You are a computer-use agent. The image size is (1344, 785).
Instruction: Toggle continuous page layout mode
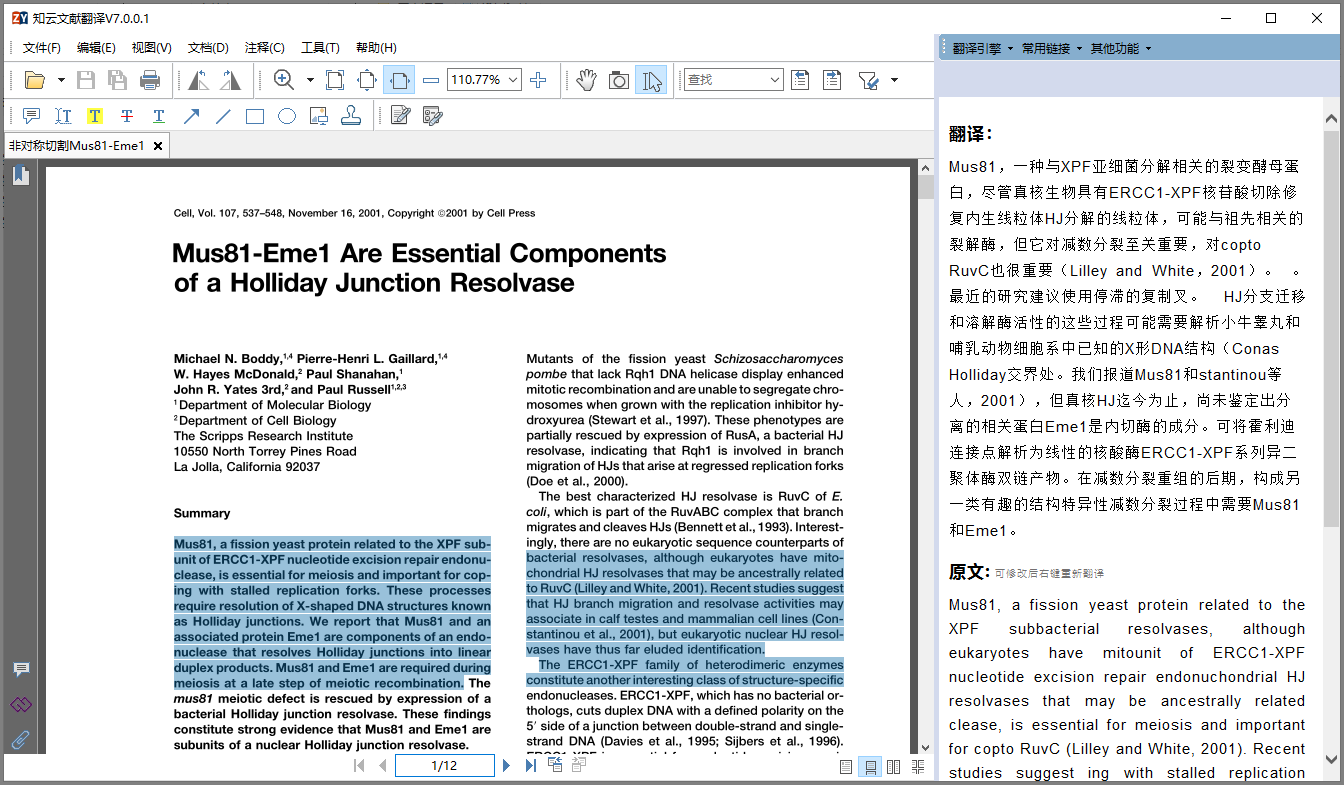[870, 767]
